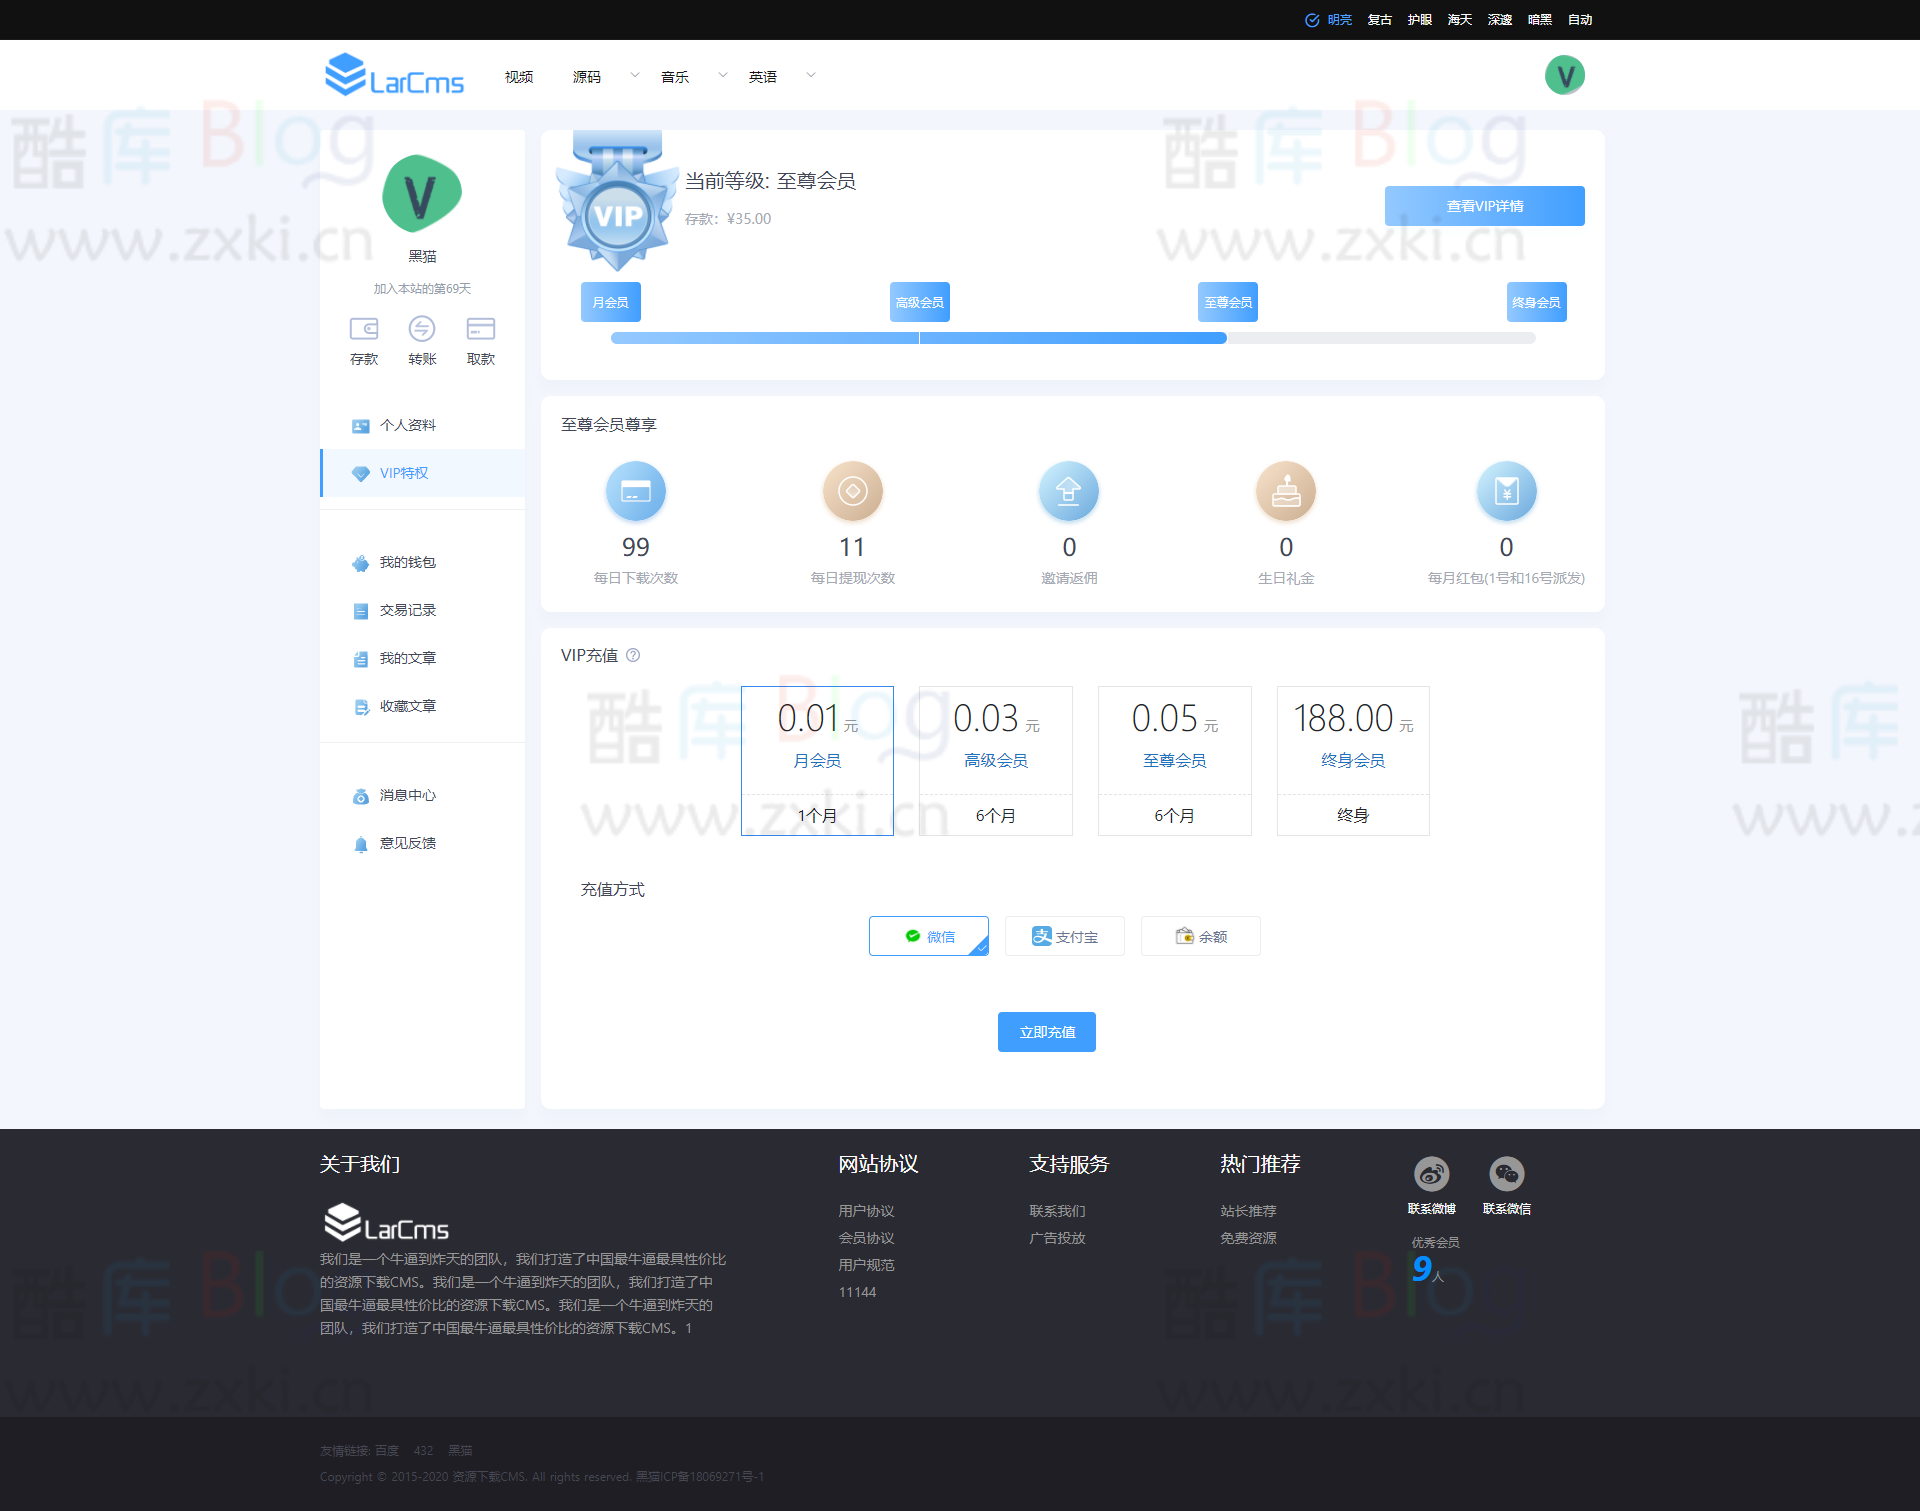
Task: Click the deposit (存款) wallet icon
Action: [364, 329]
